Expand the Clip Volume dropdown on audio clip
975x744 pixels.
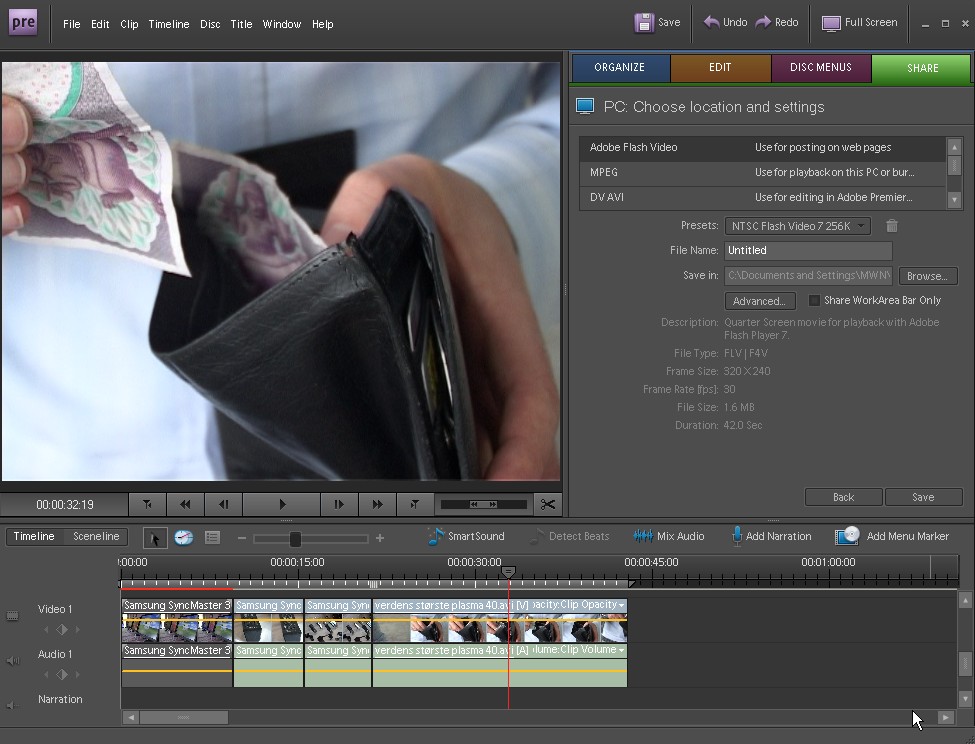622,651
